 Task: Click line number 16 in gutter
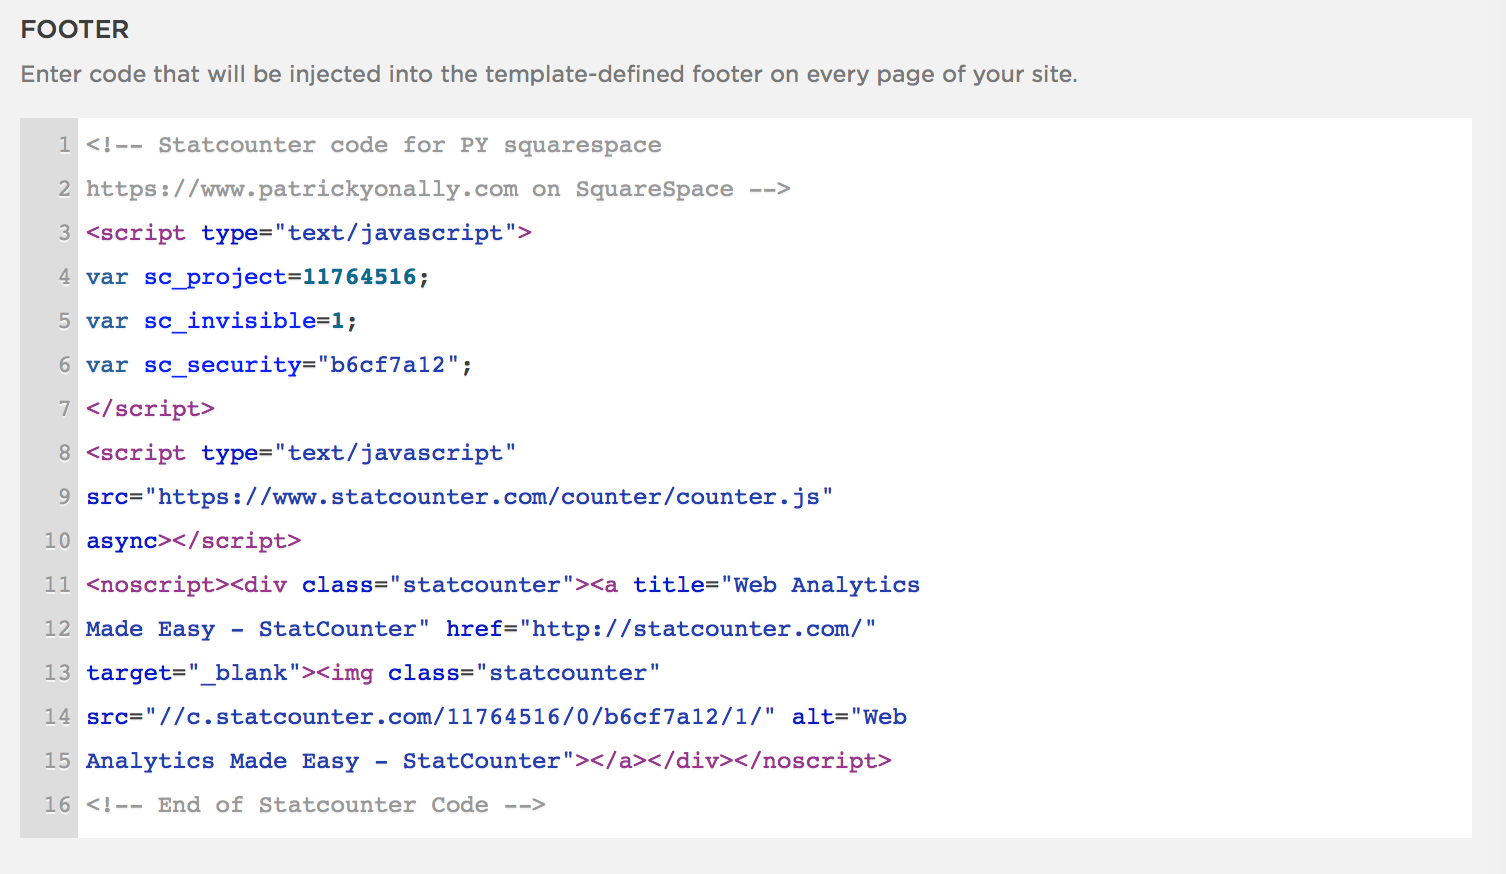coord(57,805)
